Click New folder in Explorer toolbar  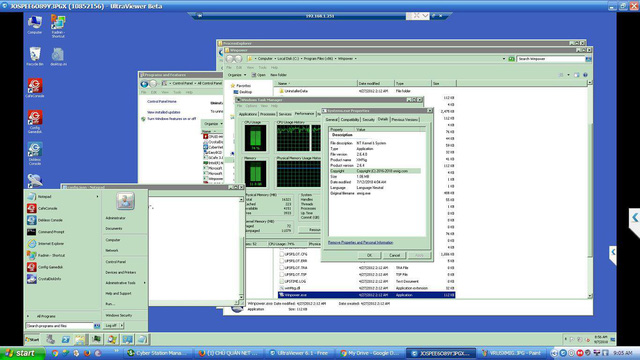coord(278,75)
